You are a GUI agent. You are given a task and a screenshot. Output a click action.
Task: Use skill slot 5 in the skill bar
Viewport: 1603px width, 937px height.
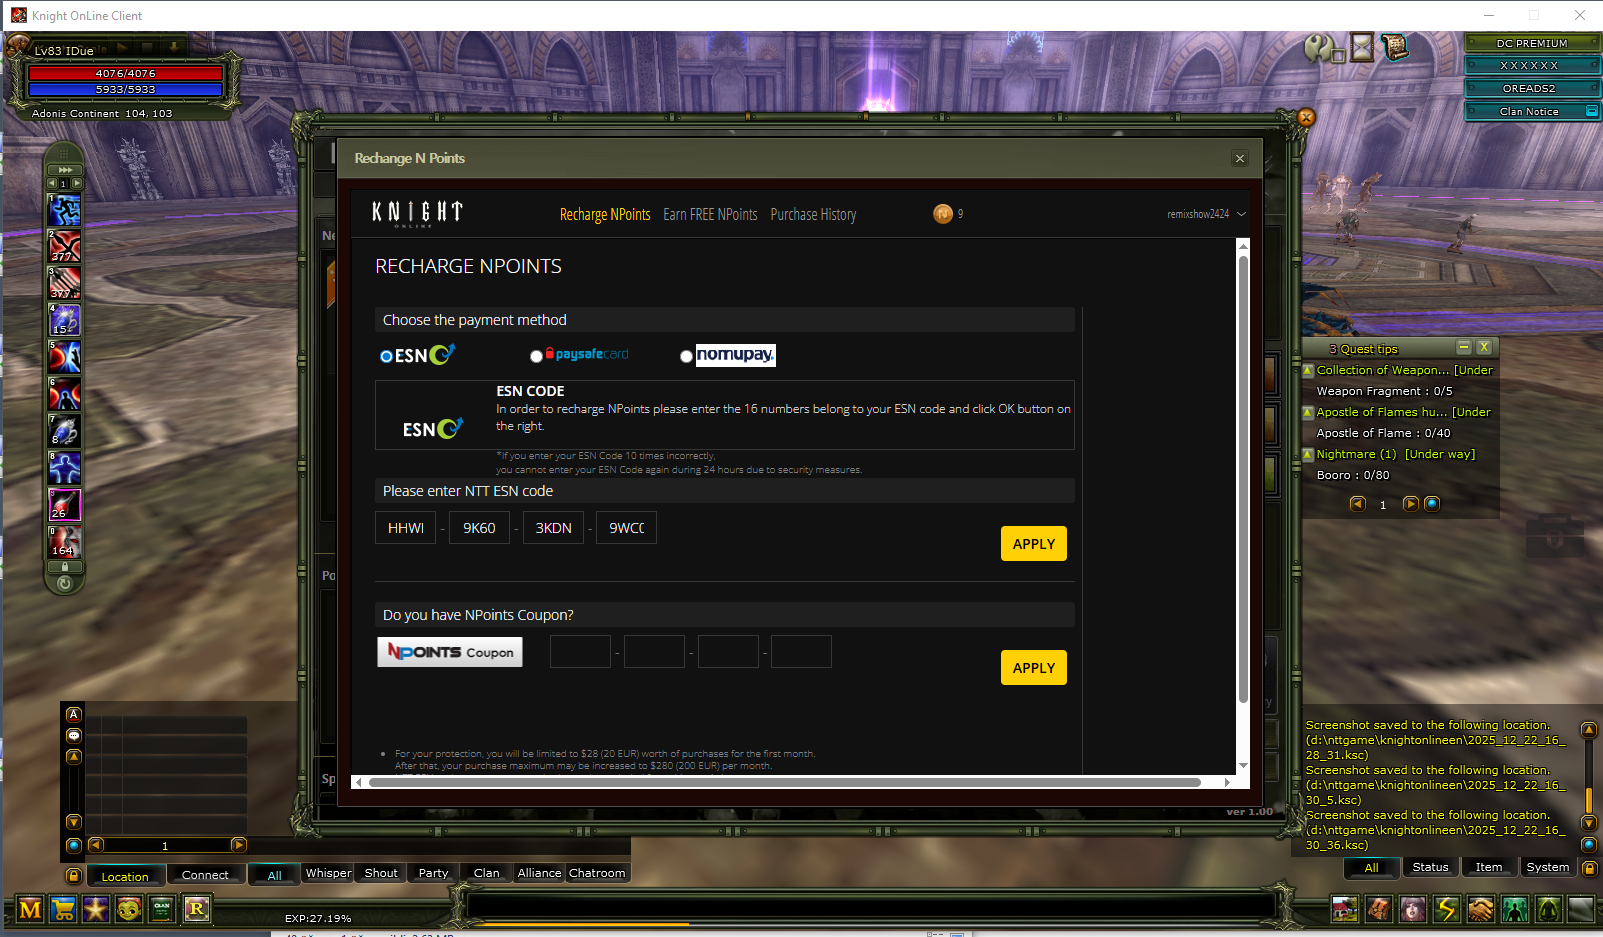65,357
